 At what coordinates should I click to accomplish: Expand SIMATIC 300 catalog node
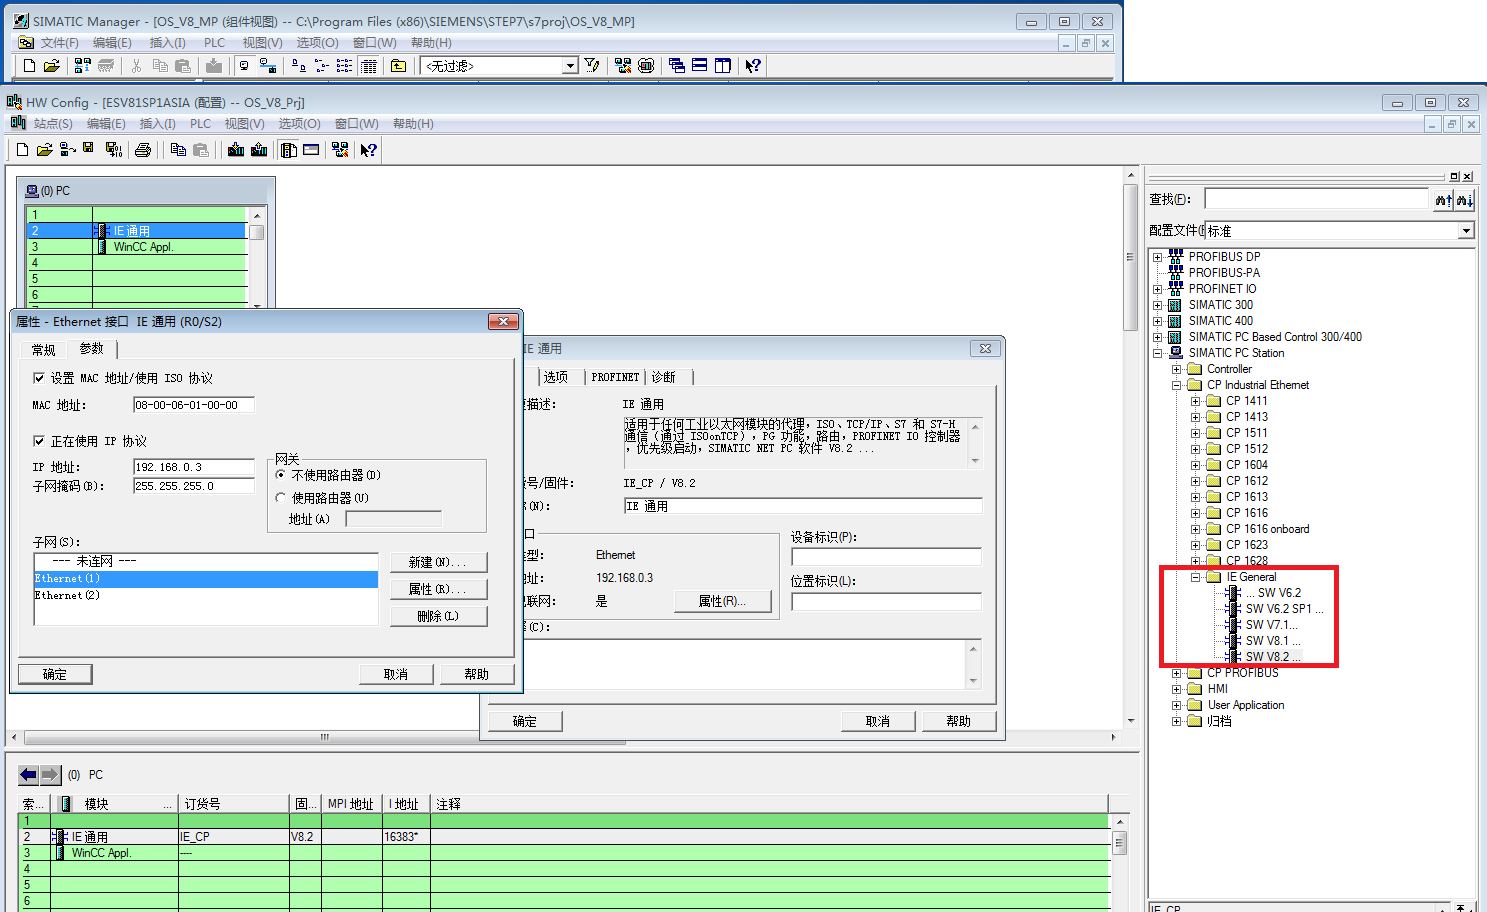(1158, 305)
